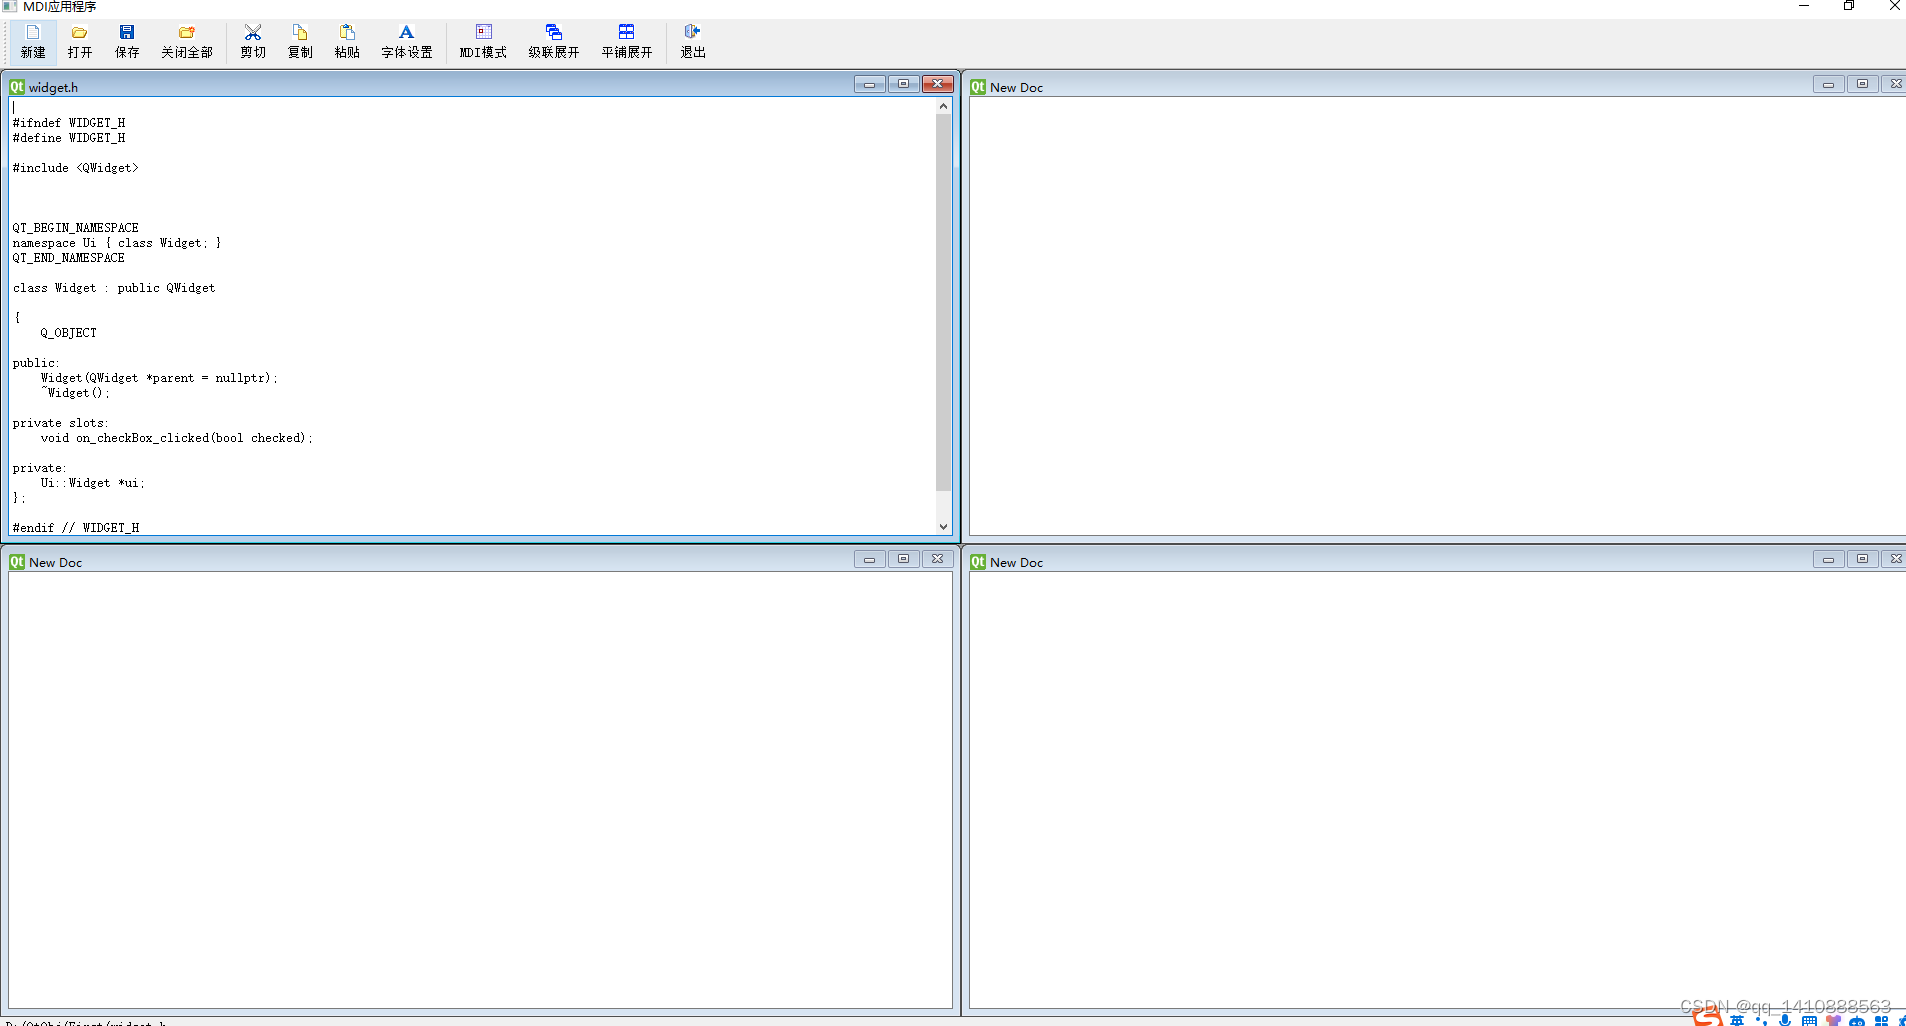This screenshot has height=1026, width=1906.
Task: Maximize the top-right New Doc subwindow
Action: (1862, 84)
